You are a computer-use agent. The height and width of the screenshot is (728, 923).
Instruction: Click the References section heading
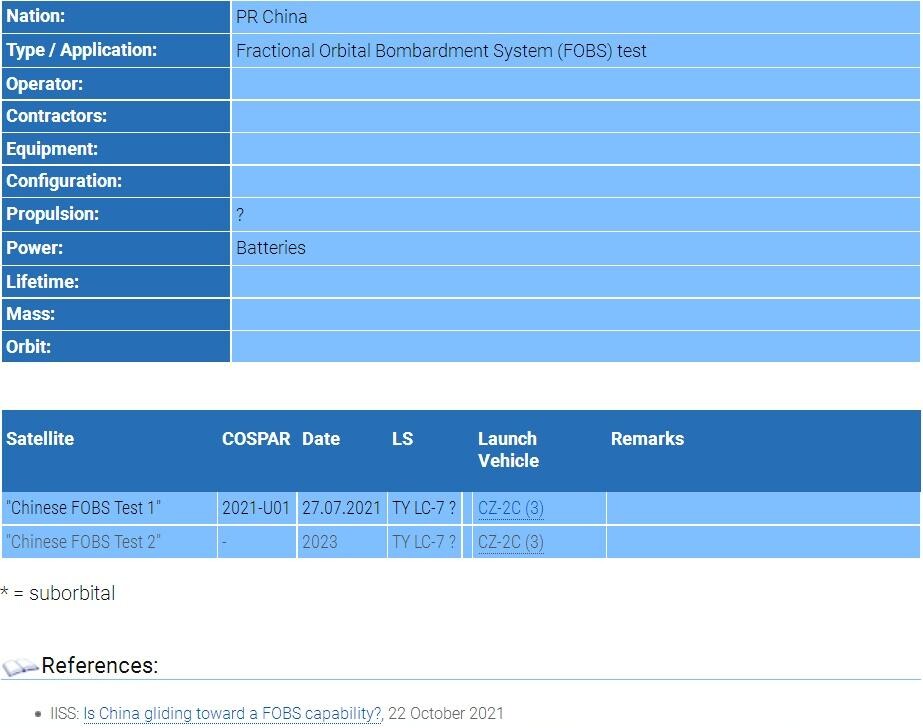coord(99,666)
